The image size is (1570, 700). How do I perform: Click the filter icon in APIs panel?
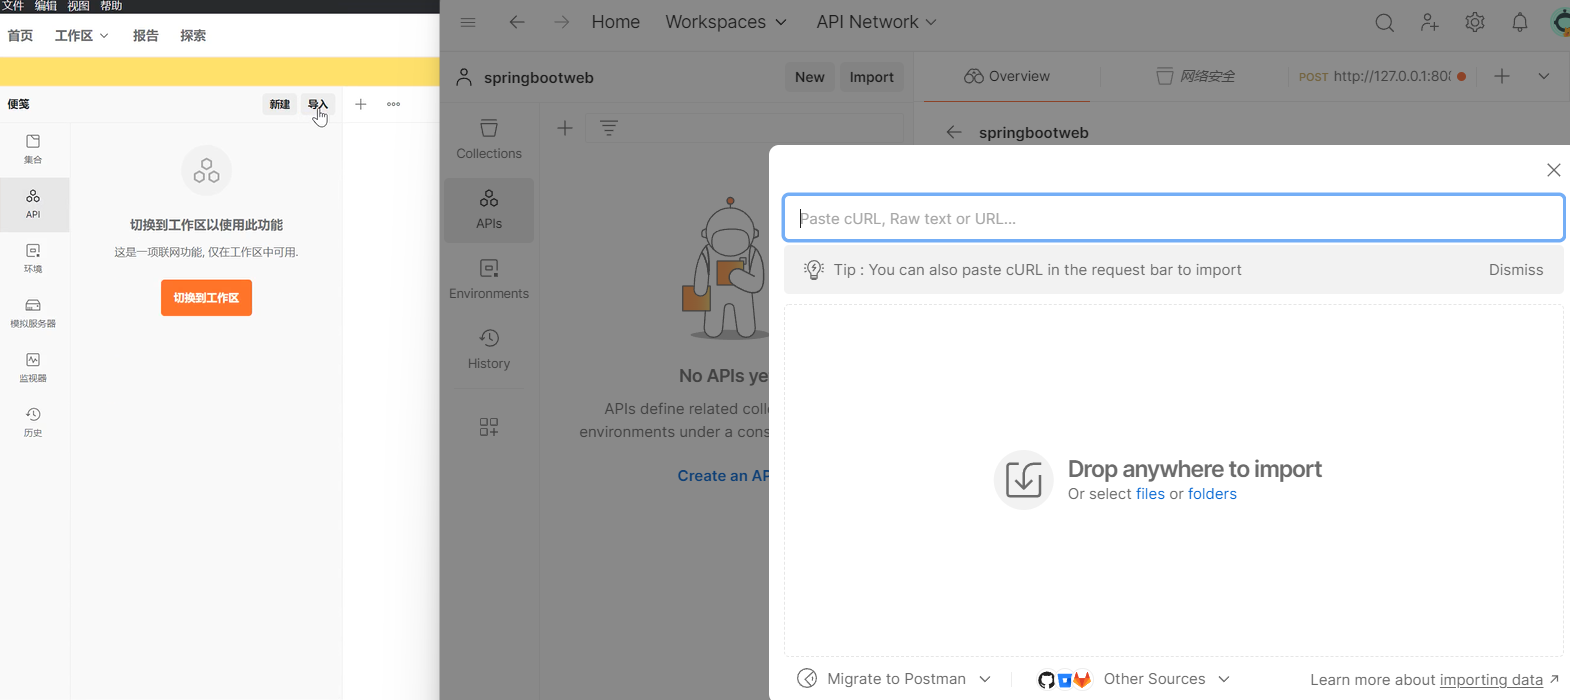pyautogui.click(x=609, y=128)
